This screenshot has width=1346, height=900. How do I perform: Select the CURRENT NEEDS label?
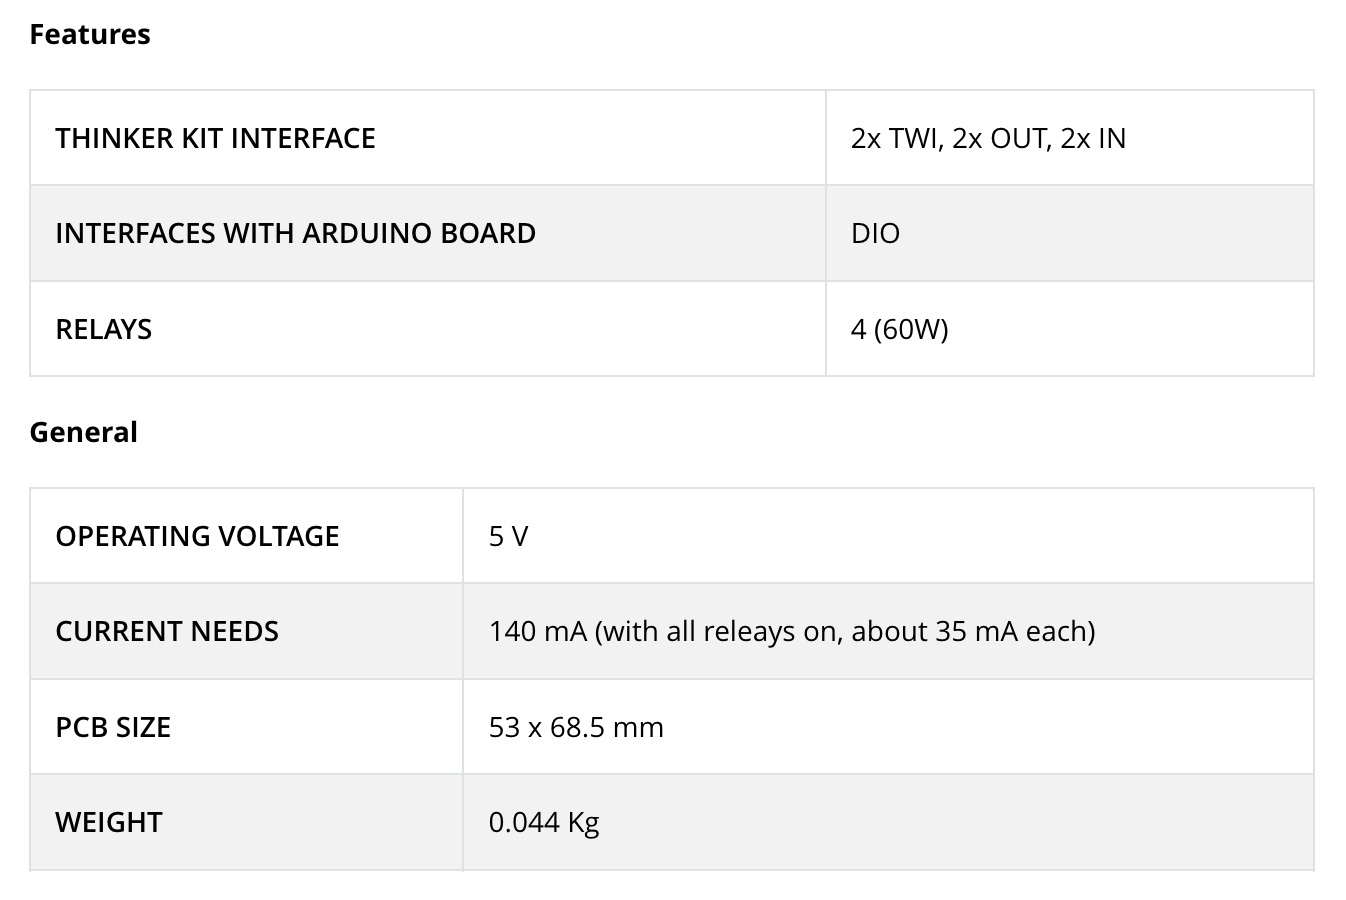(x=167, y=631)
